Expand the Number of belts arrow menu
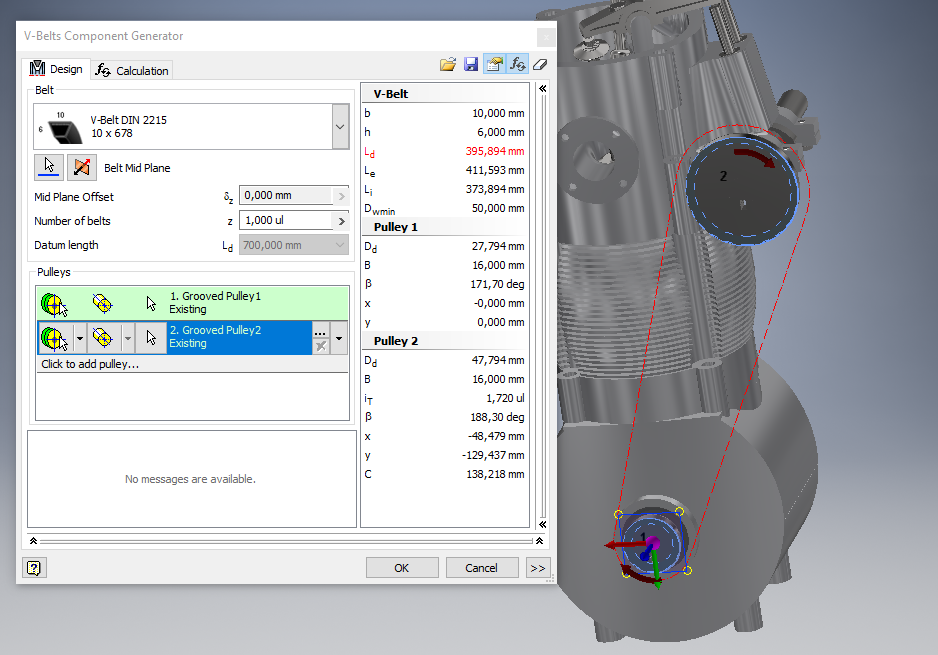Image resolution: width=938 pixels, height=655 pixels. [341, 221]
